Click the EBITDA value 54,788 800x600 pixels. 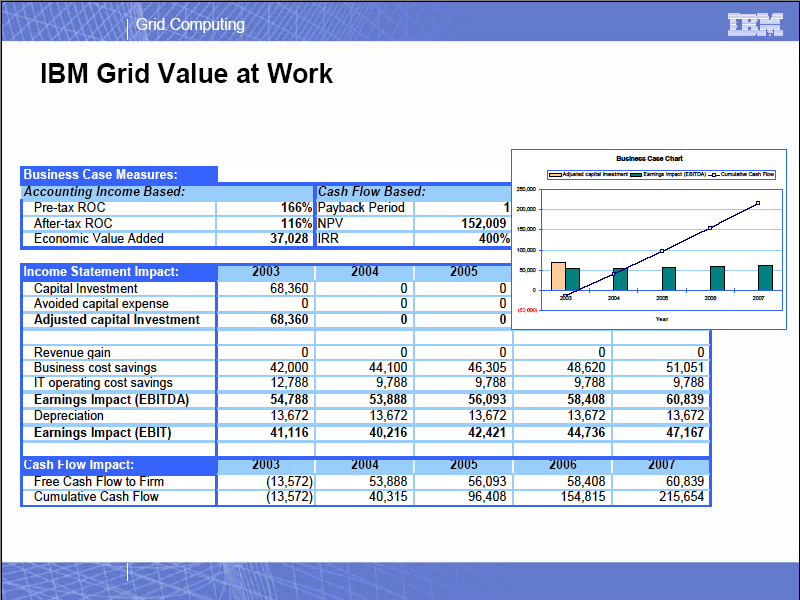click(289, 399)
